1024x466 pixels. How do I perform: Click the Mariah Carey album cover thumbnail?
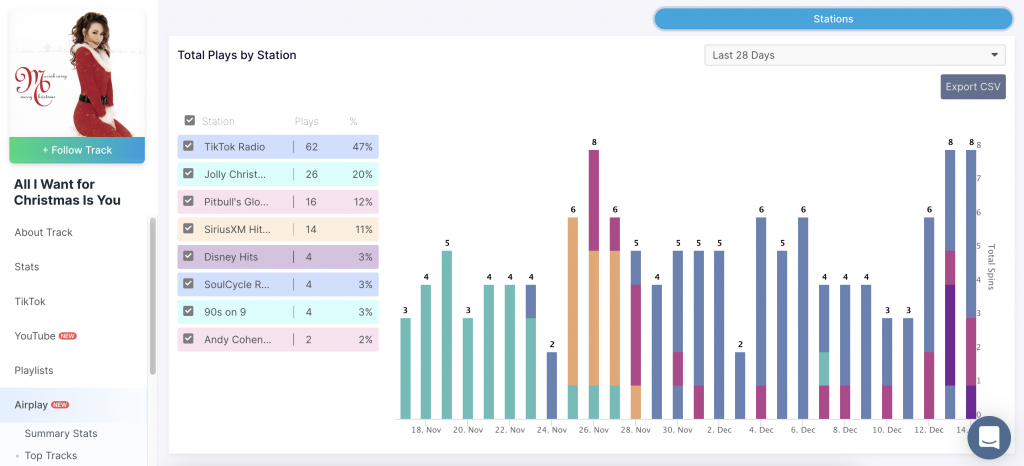tap(77, 73)
